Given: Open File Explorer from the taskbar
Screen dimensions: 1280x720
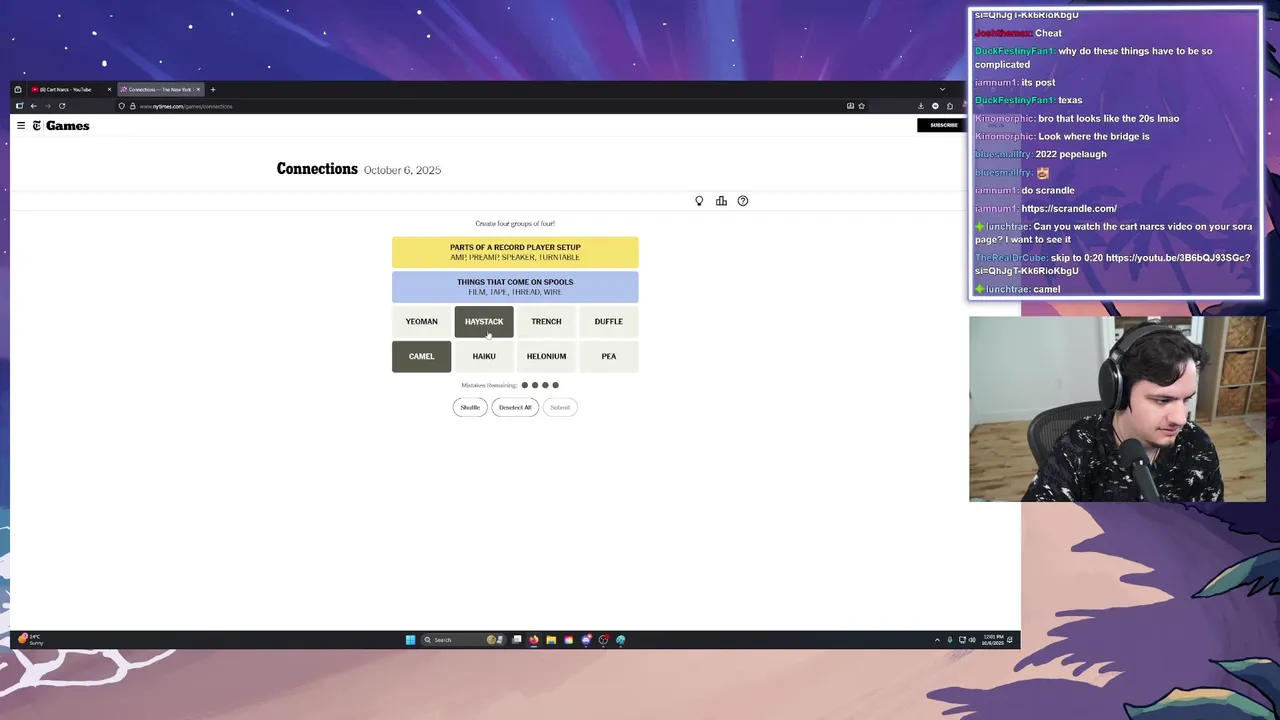Looking at the screenshot, I should [x=551, y=640].
